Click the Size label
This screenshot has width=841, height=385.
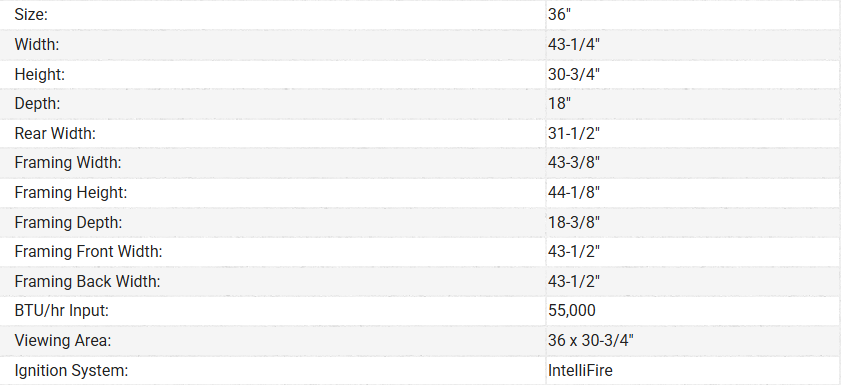[x=31, y=14]
